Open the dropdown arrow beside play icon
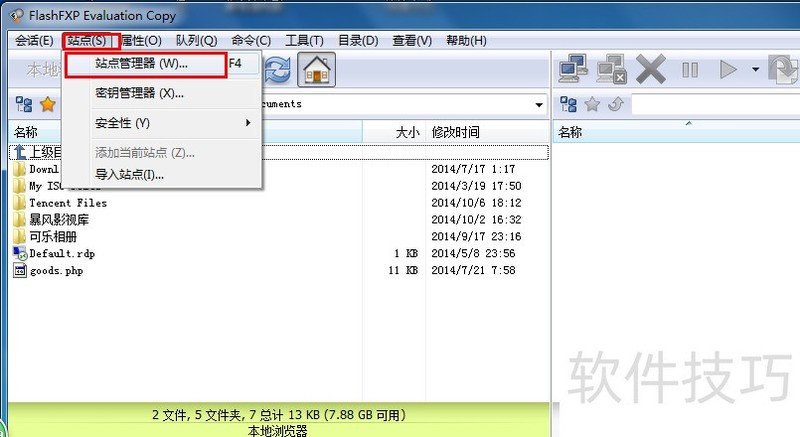This screenshot has width=800, height=437. 755,69
